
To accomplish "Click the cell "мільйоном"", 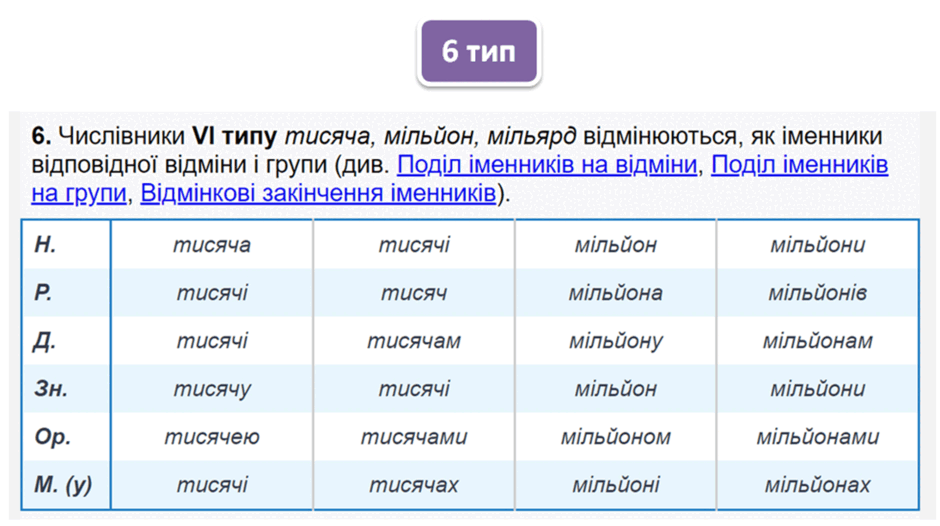I will 616,437.
